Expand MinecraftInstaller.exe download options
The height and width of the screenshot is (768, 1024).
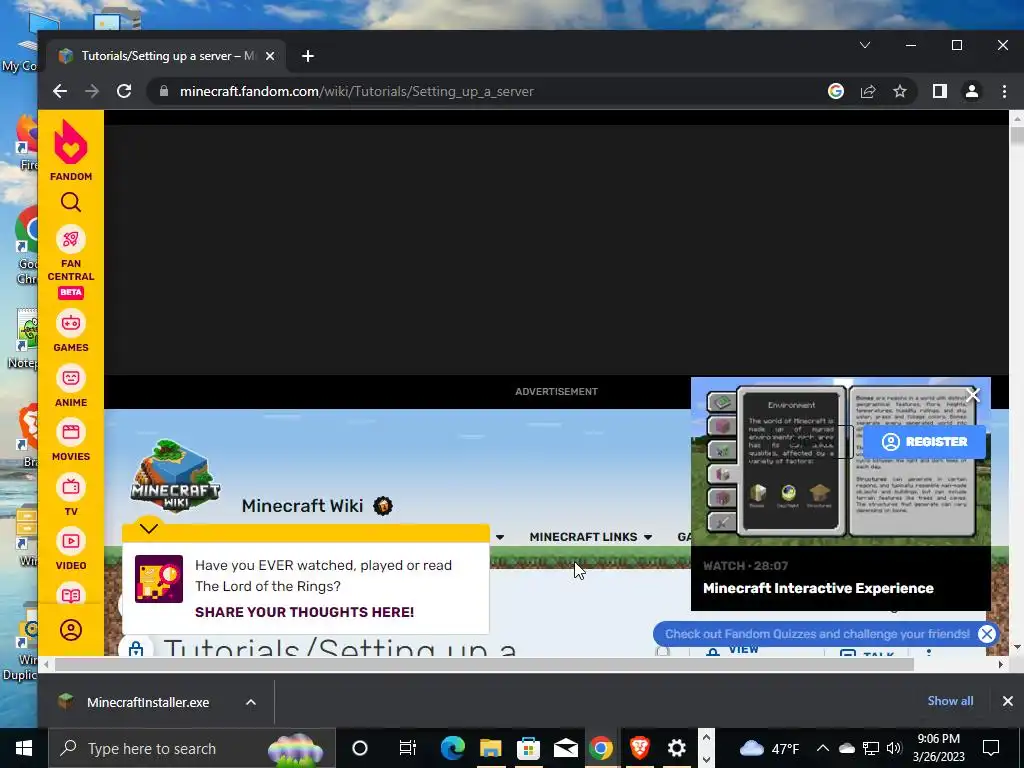click(x=251, y=702)
